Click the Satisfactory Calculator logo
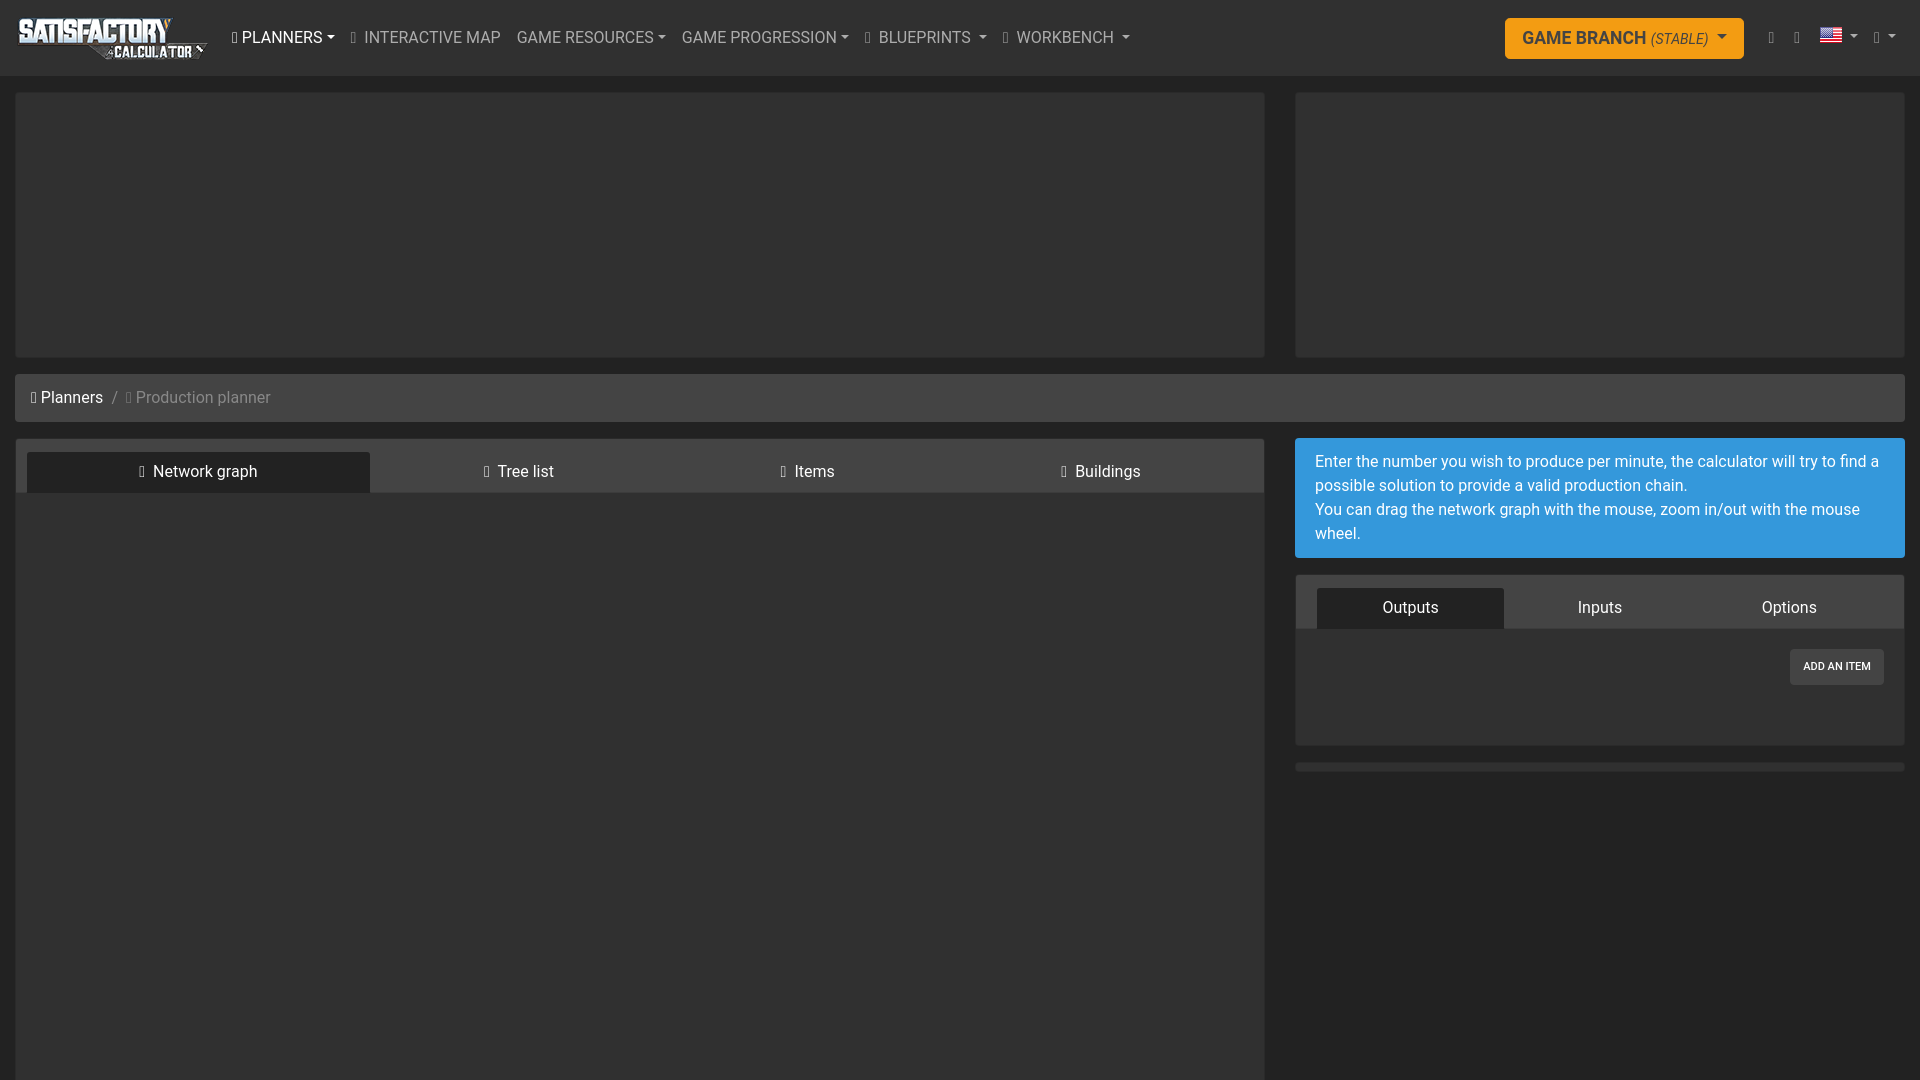1920x1080 pixels. point(112,38)
